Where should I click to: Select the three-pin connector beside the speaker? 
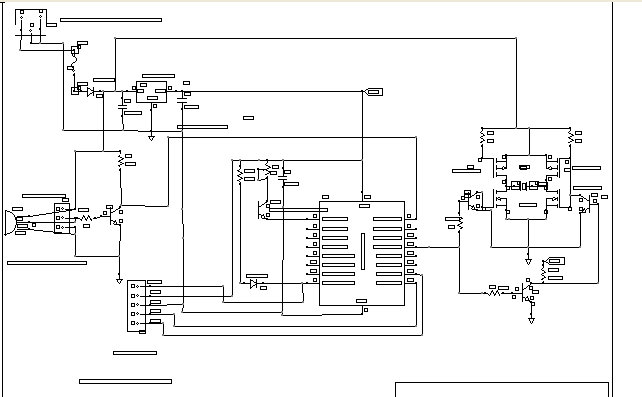tap(62, 218)
